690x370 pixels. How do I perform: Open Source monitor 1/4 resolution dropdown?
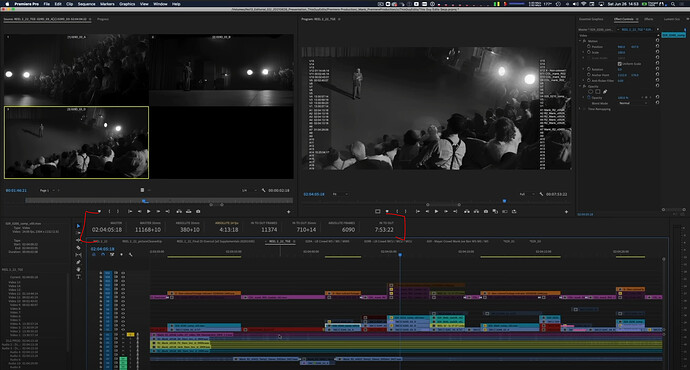[249, 190]
